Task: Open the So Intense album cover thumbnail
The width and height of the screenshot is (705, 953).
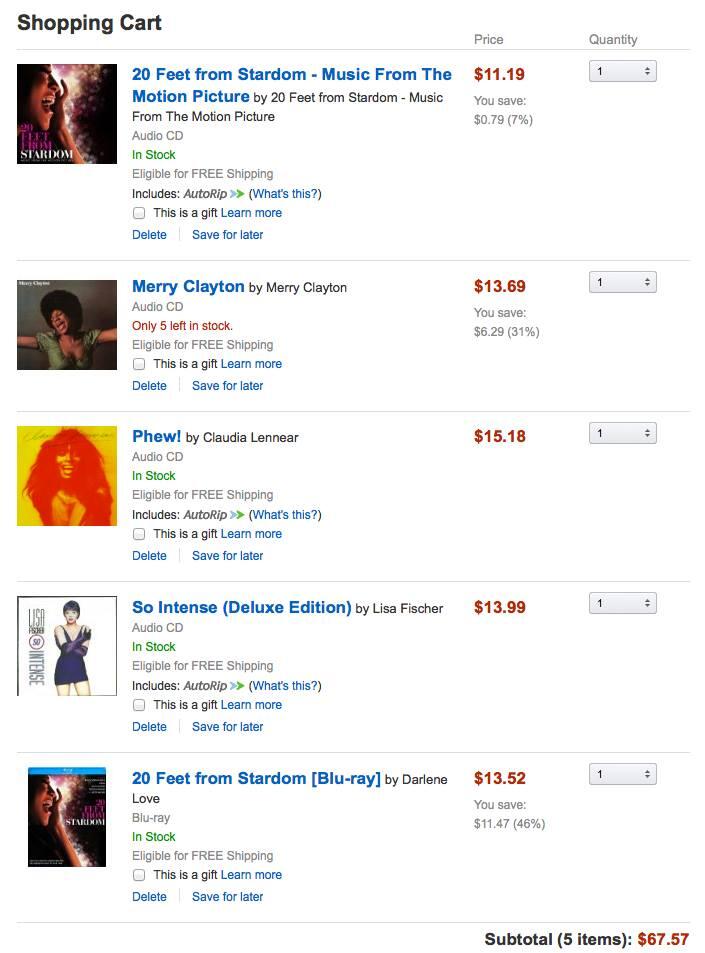Action: click(x=67, y=646)
